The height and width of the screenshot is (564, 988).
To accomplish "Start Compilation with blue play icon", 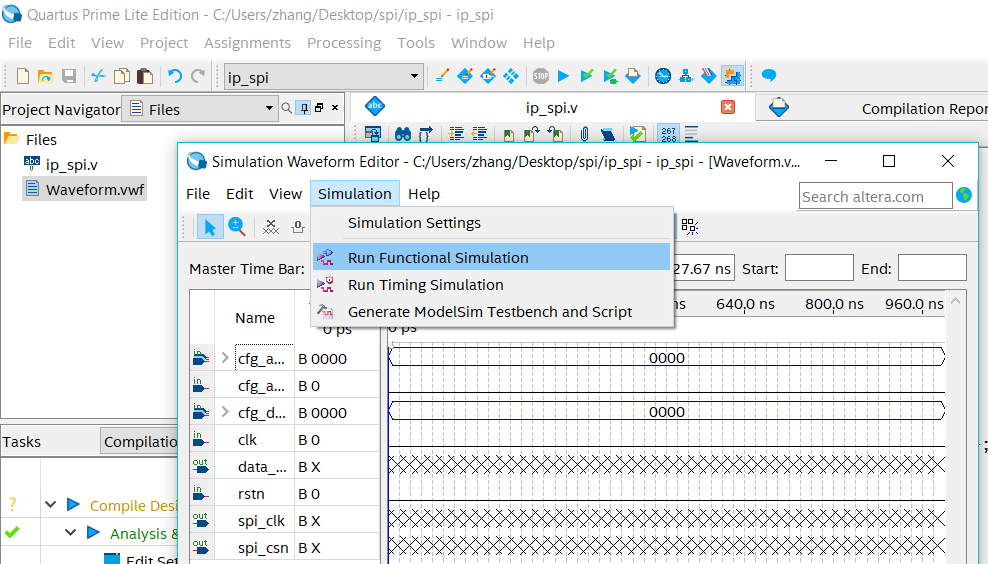I will pyautogui.click(x=563, y=76).
